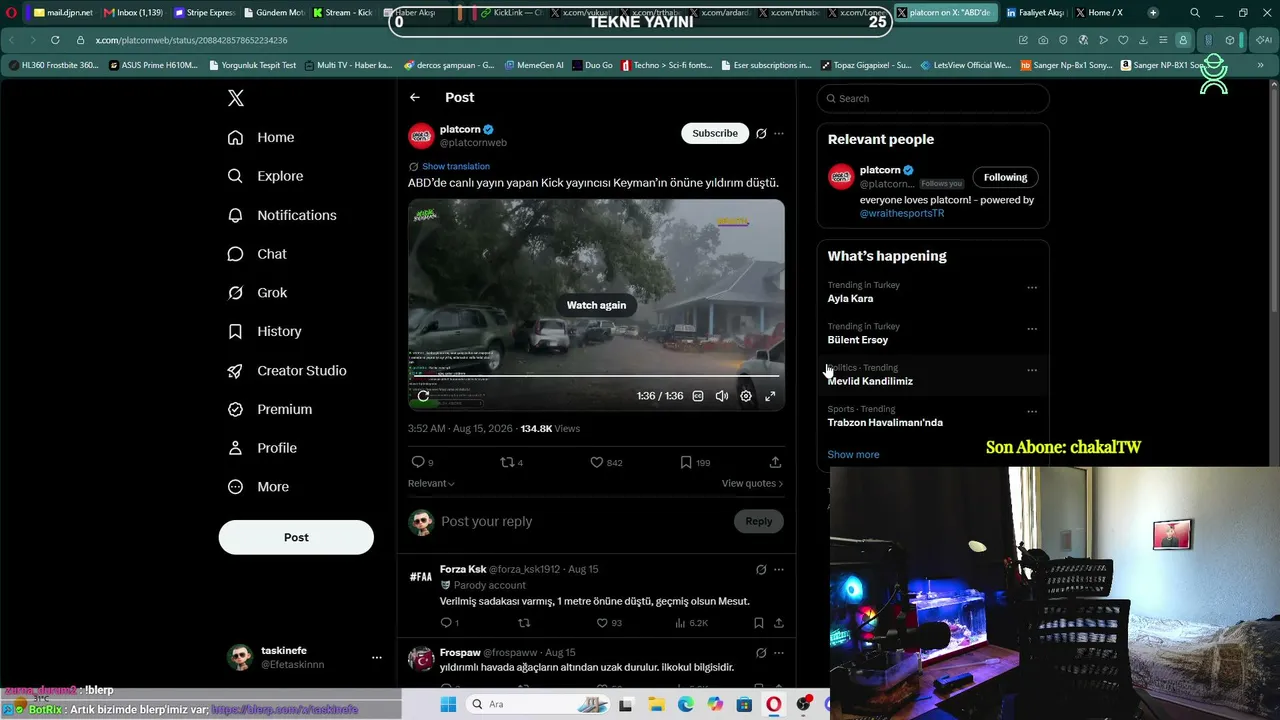Viewport: 1280px width, 720px height.
Task: Open Grok from the X sidebar
Action: coord(257,293)
